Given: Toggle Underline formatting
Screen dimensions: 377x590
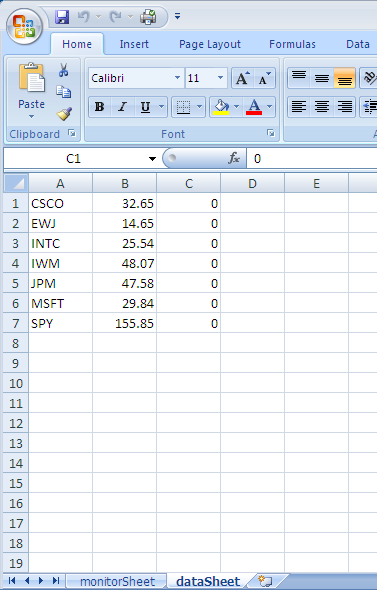Looking at the screenshot, I should click(x=145, y=107).
